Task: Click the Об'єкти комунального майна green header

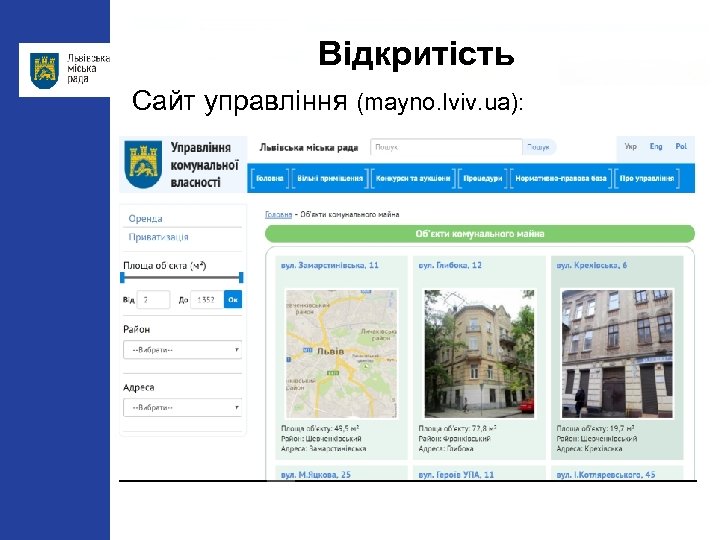Action: [480, 234]
